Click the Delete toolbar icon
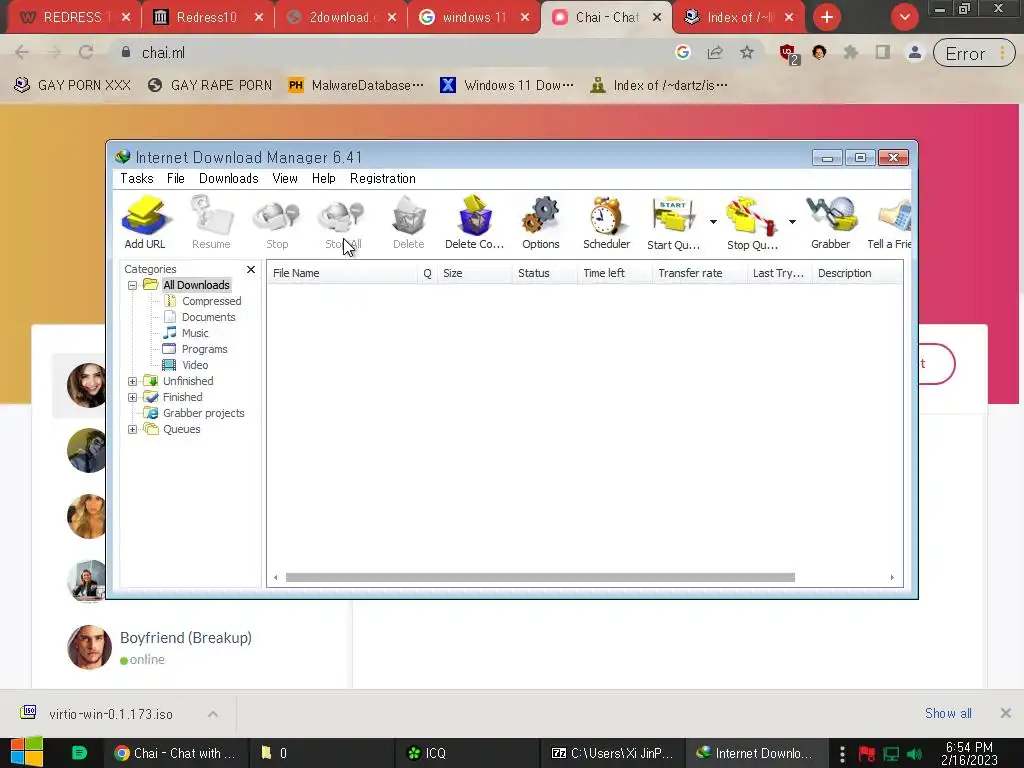This screenshot has width=1024, height=768. [x=409, y=222]
